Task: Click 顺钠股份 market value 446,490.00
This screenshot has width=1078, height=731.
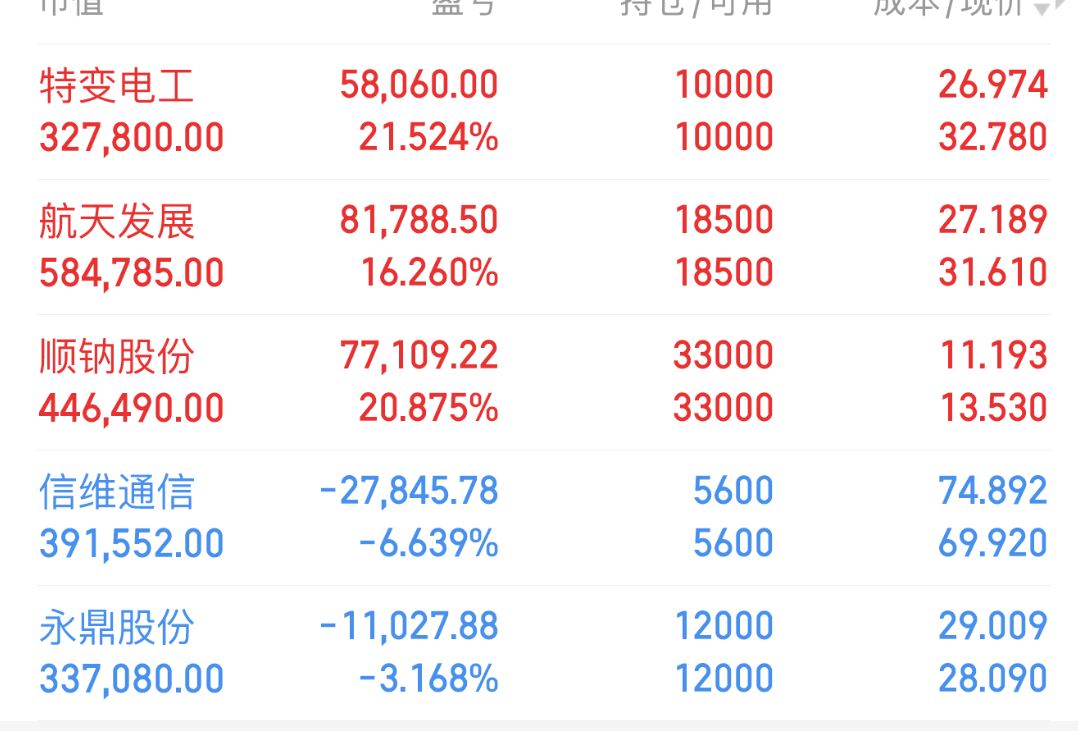Action: (x=131, y=409)
